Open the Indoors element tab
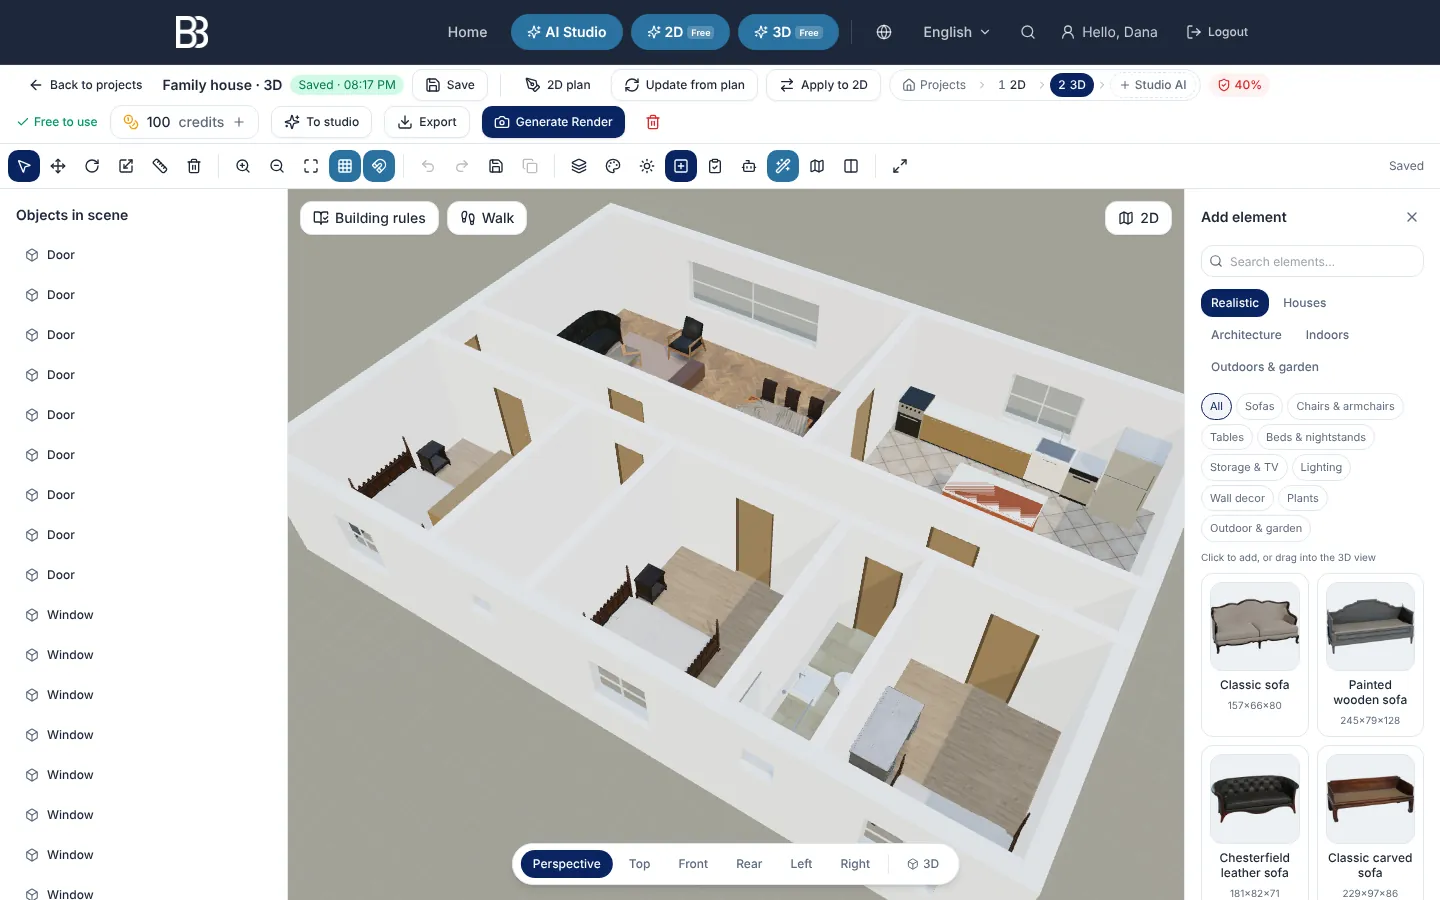The width and height of the screenshot is (1440, 900). [1327, 335]
